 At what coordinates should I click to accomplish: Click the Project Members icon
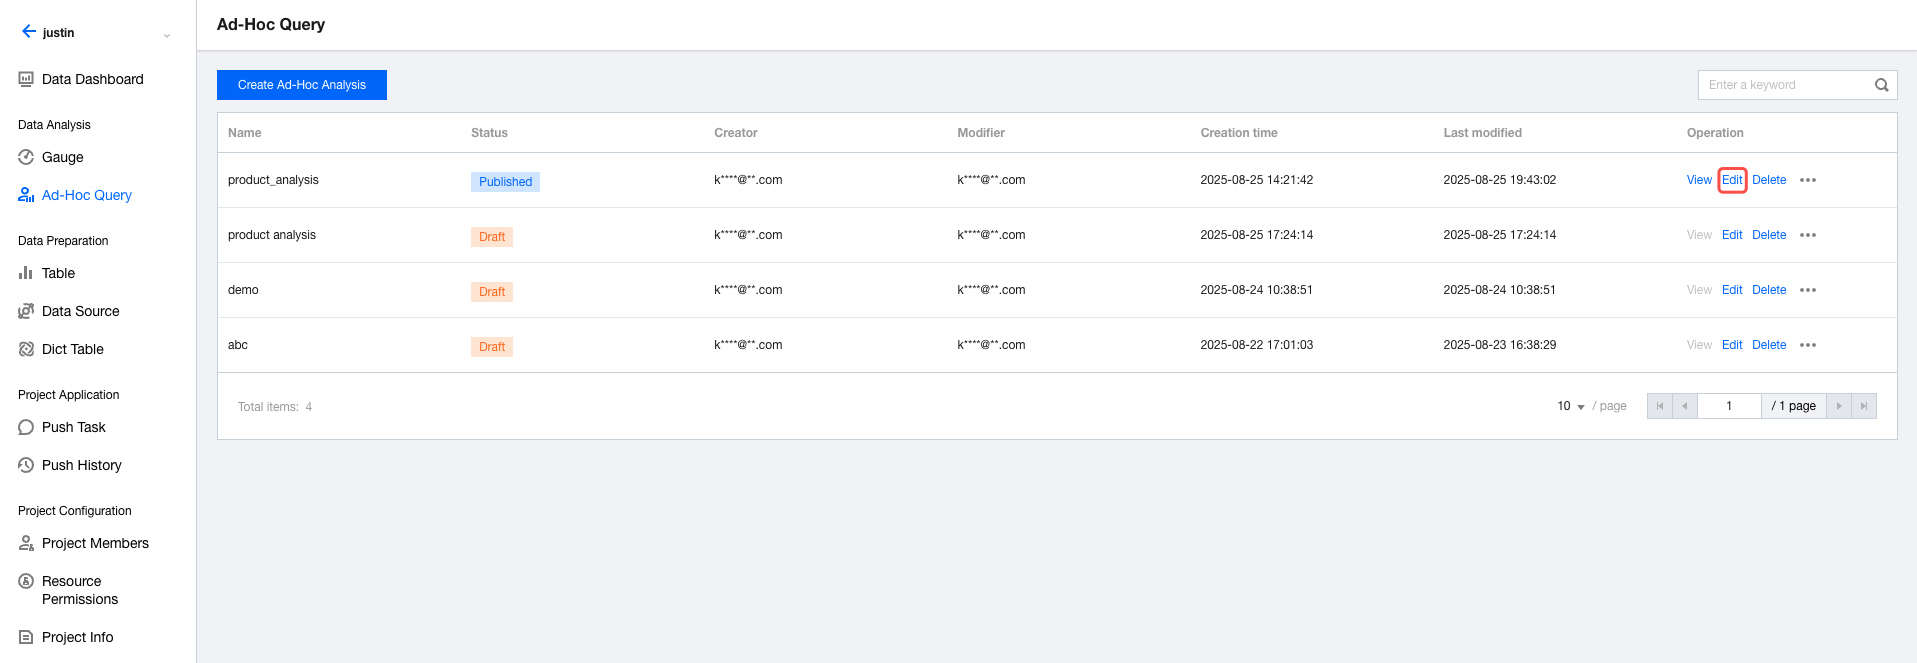pos(26,543)
